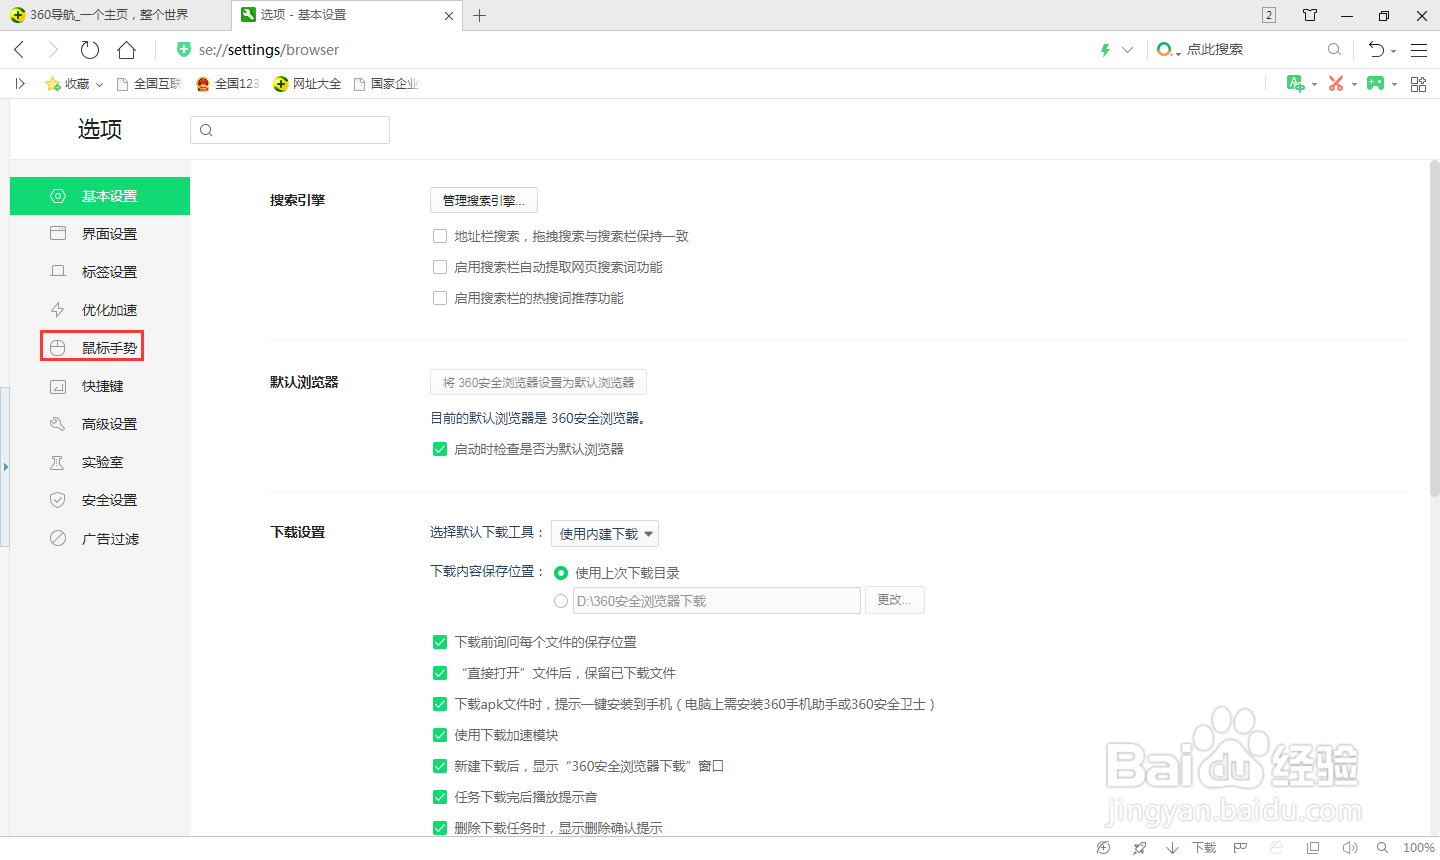Click the 100% zoom level indicator
1440x860 pixels.
click(1418, 848)
